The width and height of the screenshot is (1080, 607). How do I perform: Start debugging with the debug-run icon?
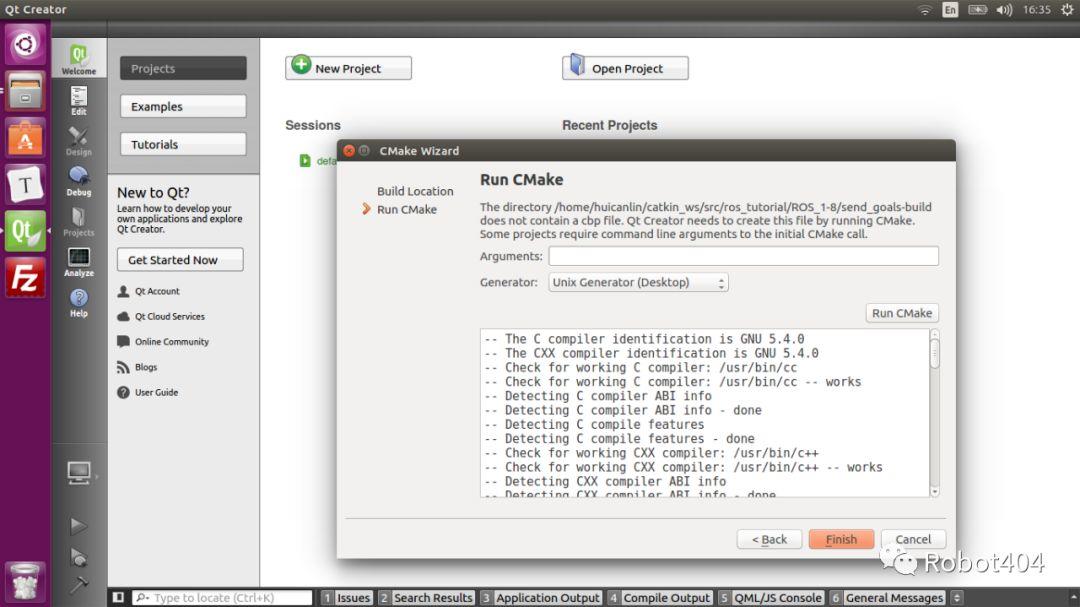point(79,557)
